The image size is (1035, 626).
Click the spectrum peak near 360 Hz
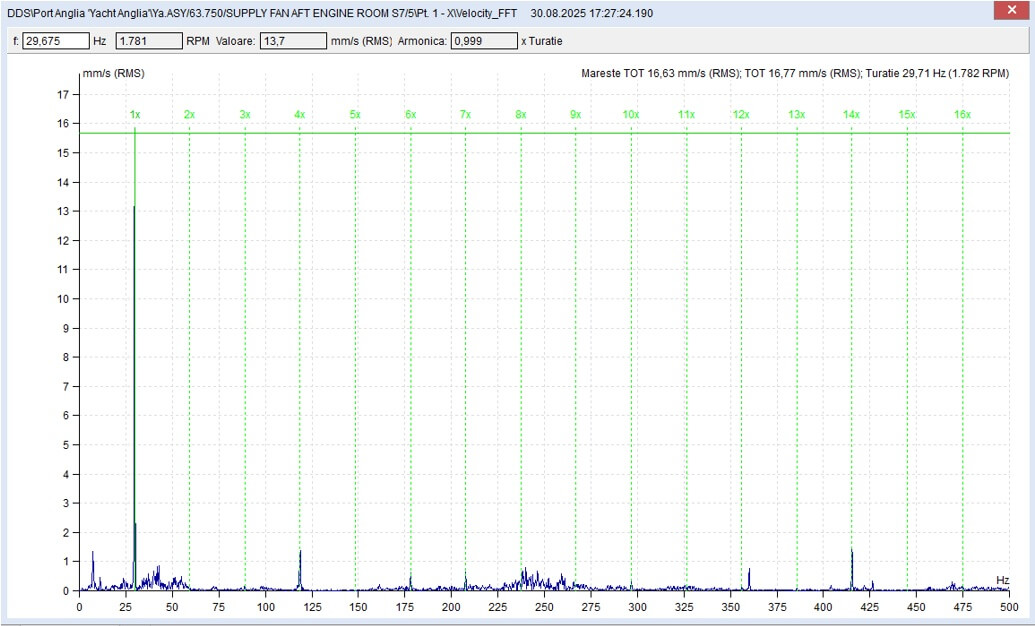(x=749, y=570)
